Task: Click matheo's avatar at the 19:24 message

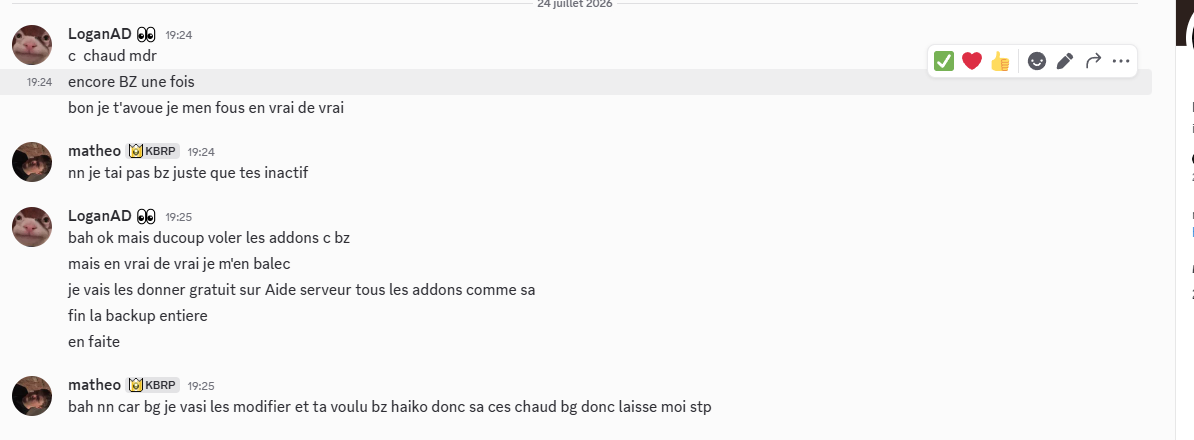Action: 32,161
